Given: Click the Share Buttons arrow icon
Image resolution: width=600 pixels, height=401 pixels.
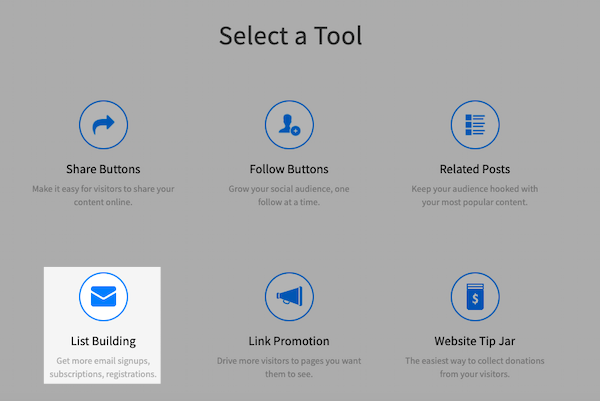Looking at the screenshot, I should point(103,124).
